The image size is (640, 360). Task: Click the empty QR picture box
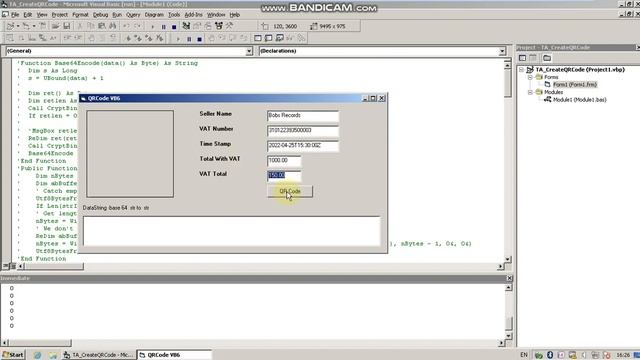pos(130,154)
